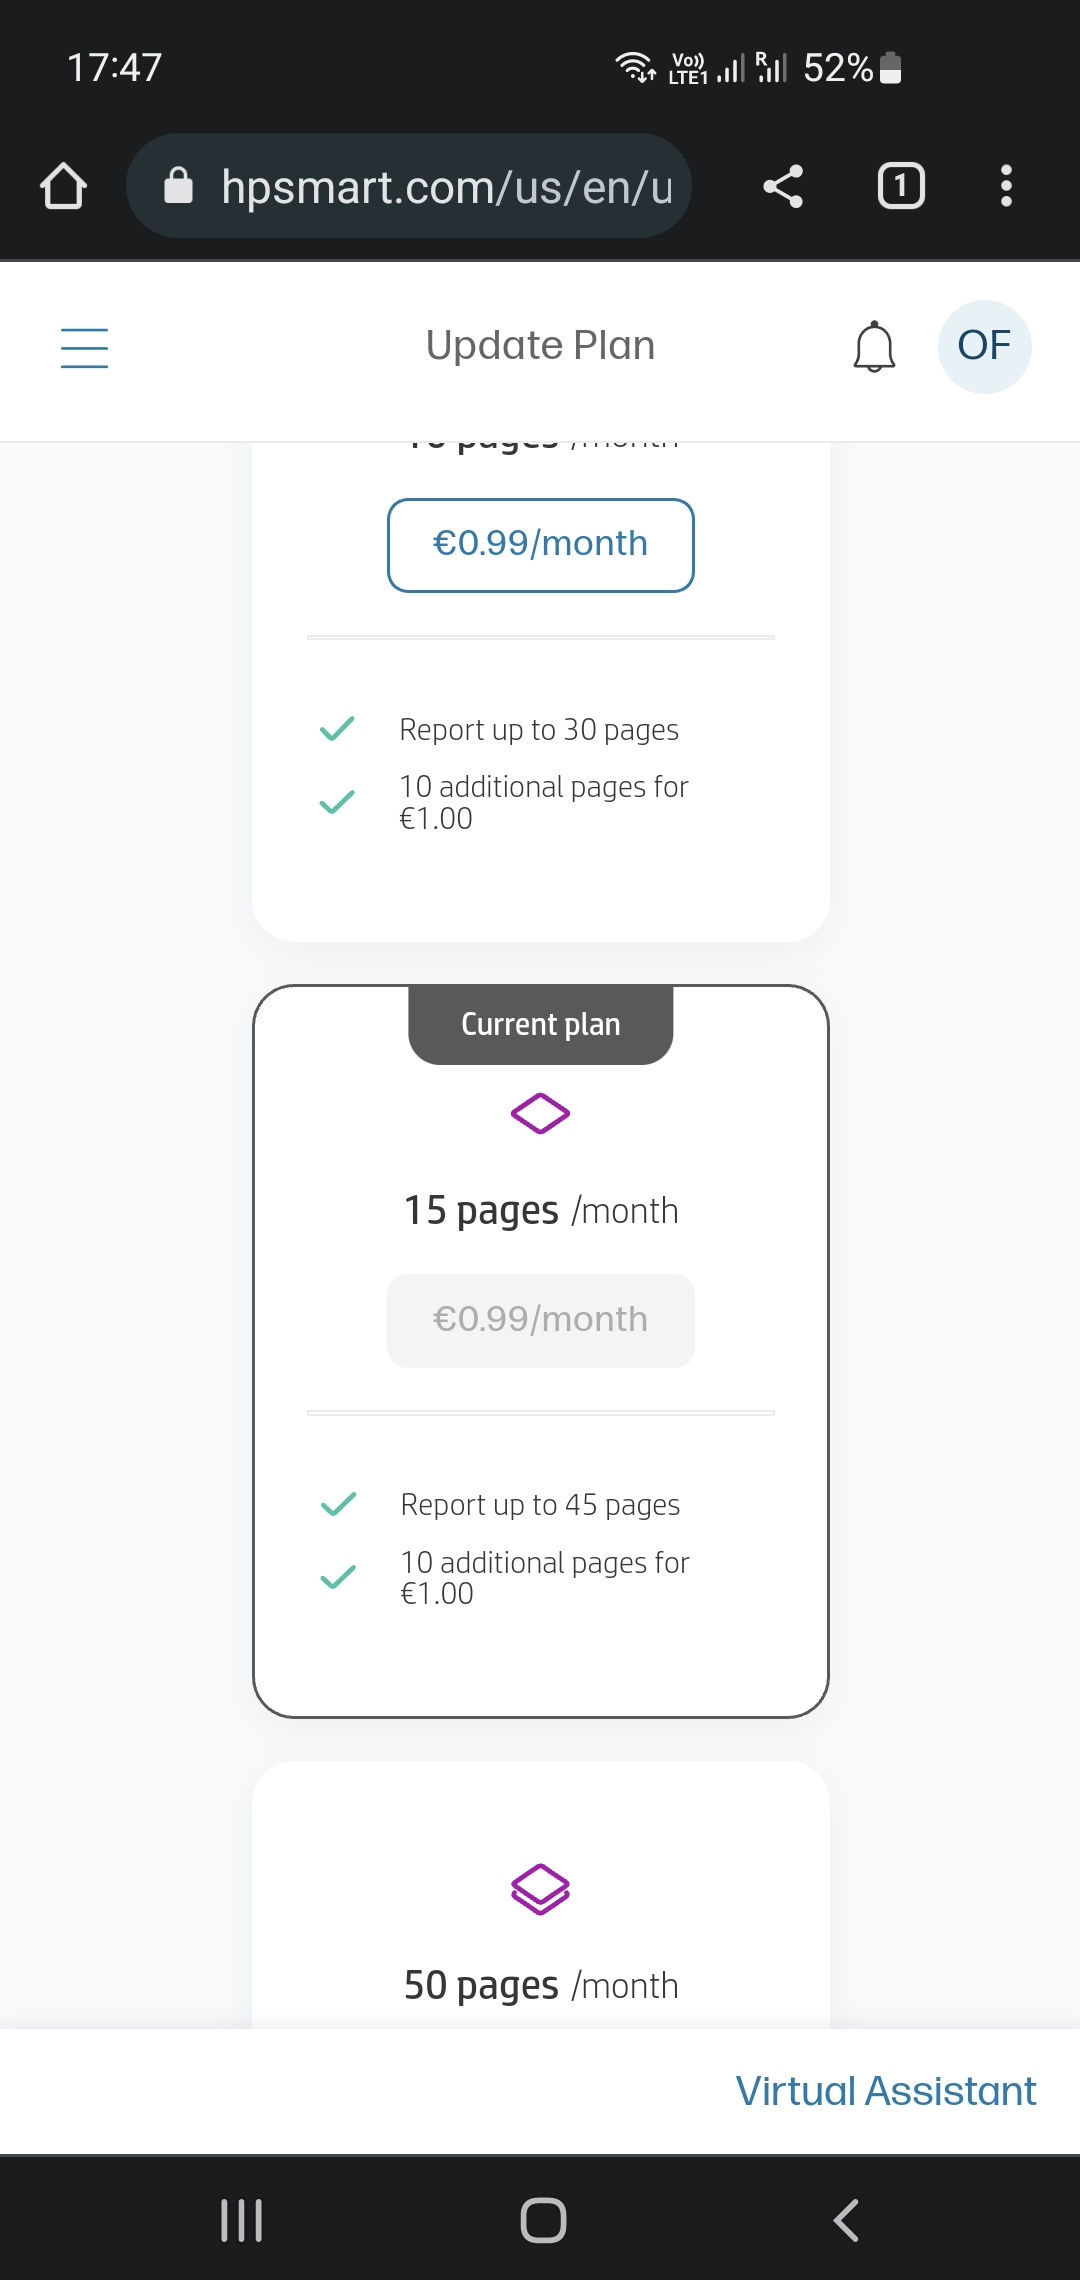This screenshot has width=1080, height=2280.
Task: Select the blue €0.99/month plan button
Action: 540,545
